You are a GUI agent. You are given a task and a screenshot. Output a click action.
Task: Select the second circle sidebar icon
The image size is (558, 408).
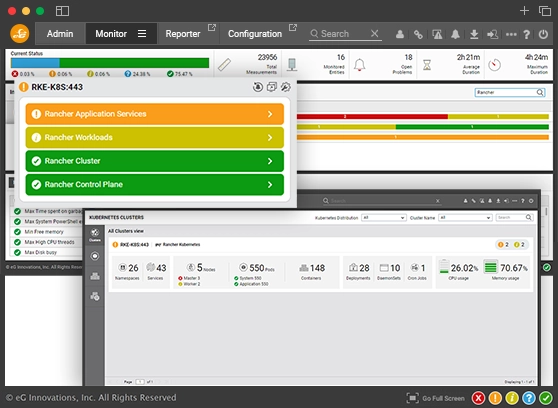click(x=95, y=256)
